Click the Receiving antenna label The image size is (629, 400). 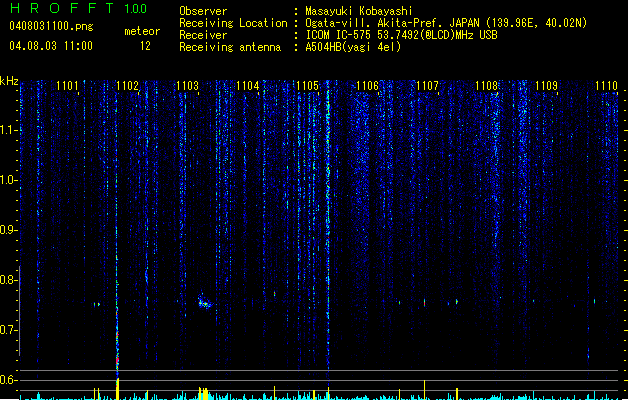click(x=230, y=47)
